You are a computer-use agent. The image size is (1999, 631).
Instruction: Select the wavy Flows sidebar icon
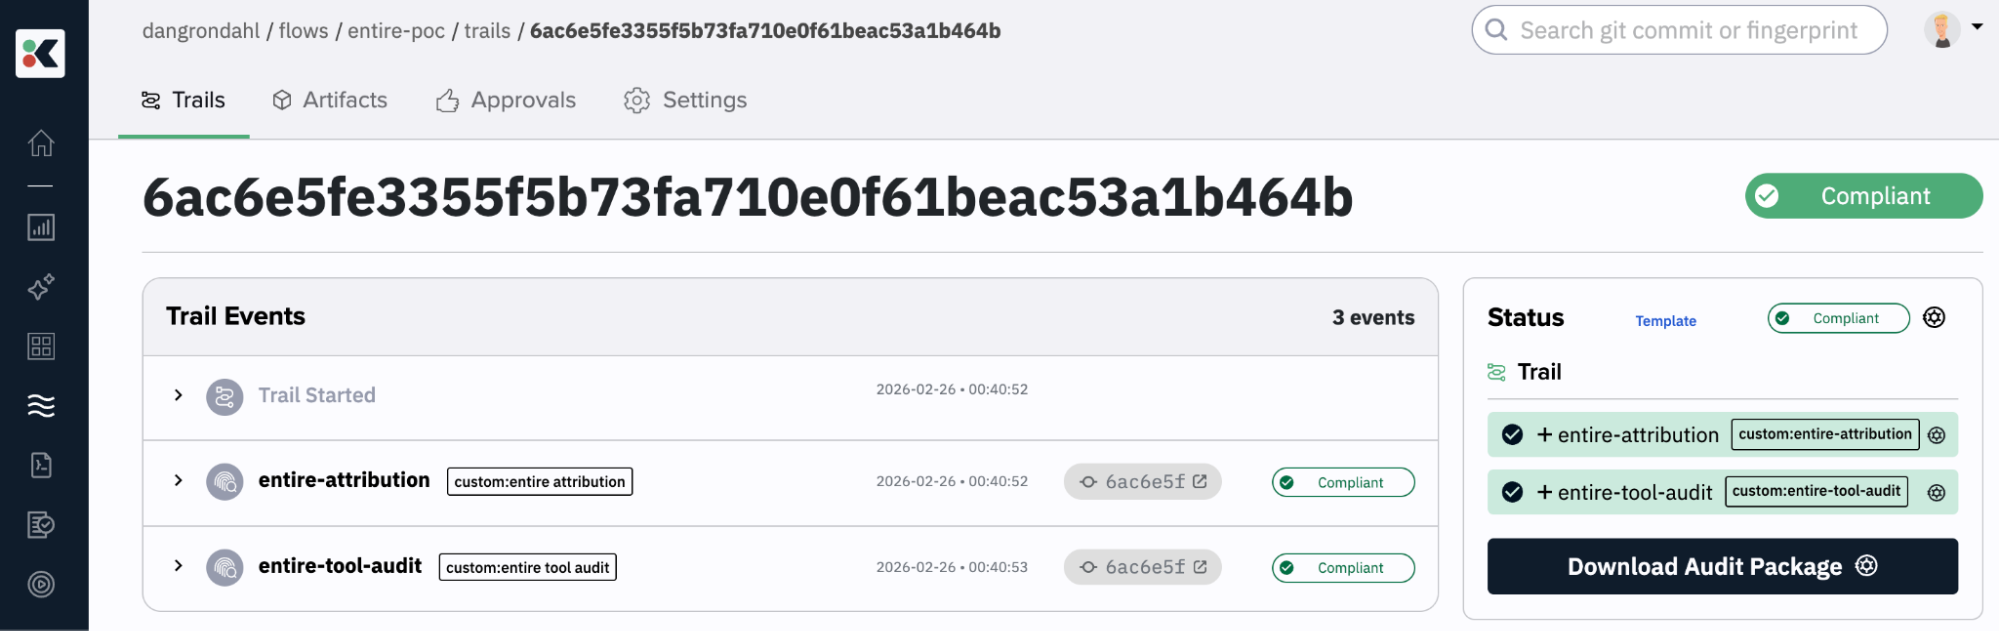tap(41, 405)
